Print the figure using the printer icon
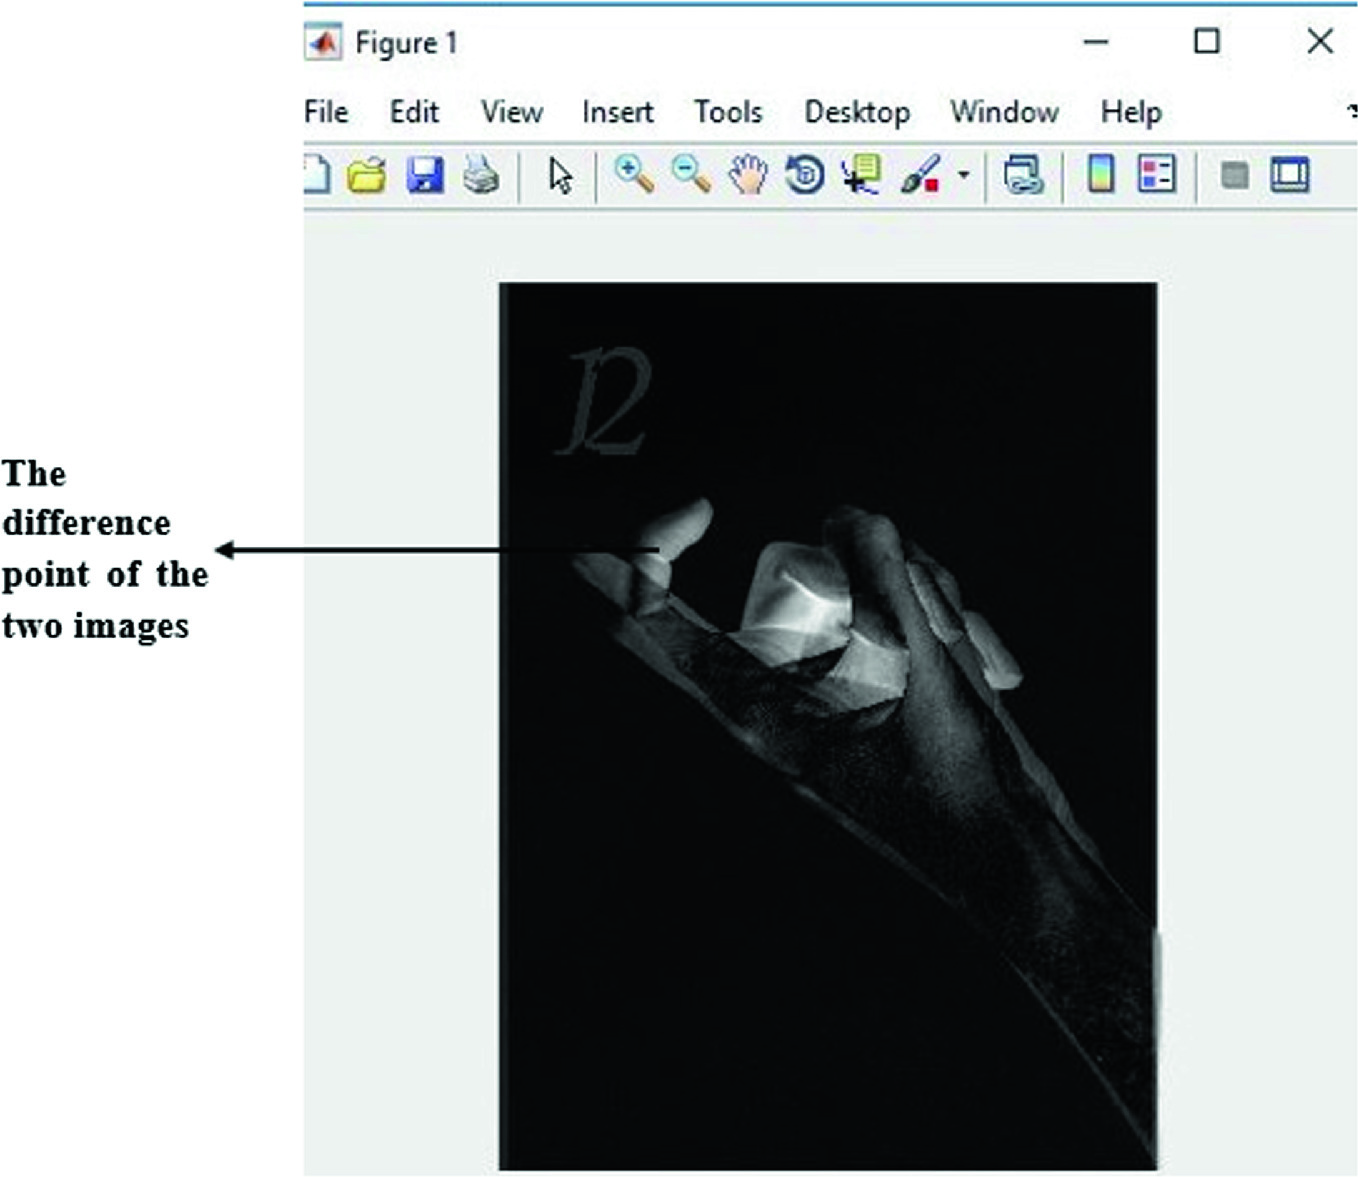This screenshot has width=1358, height=1177. [x=481, y=176]
